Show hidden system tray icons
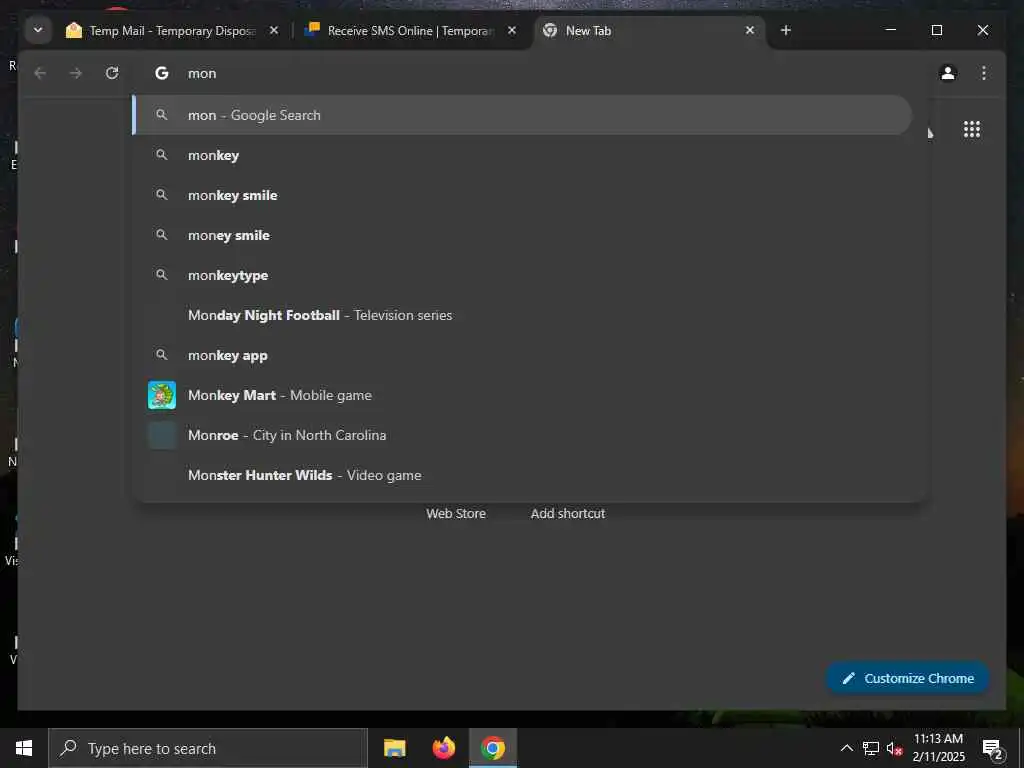1024x768 pixels. click(x=846, y=748)
